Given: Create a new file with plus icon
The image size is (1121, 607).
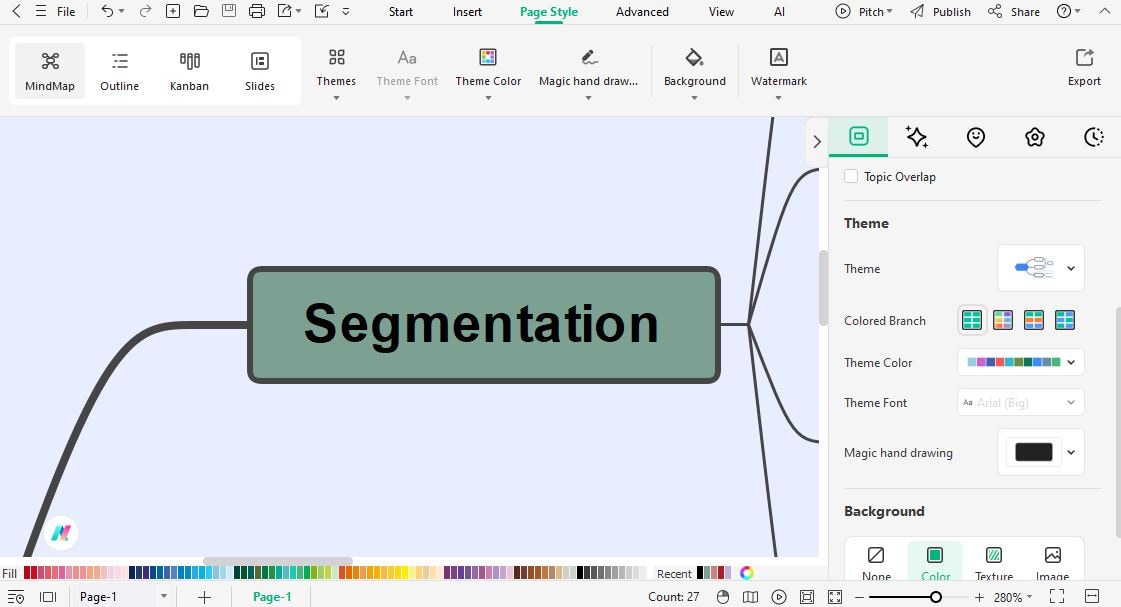Looking at the screenshot, I should click(173, 11).
